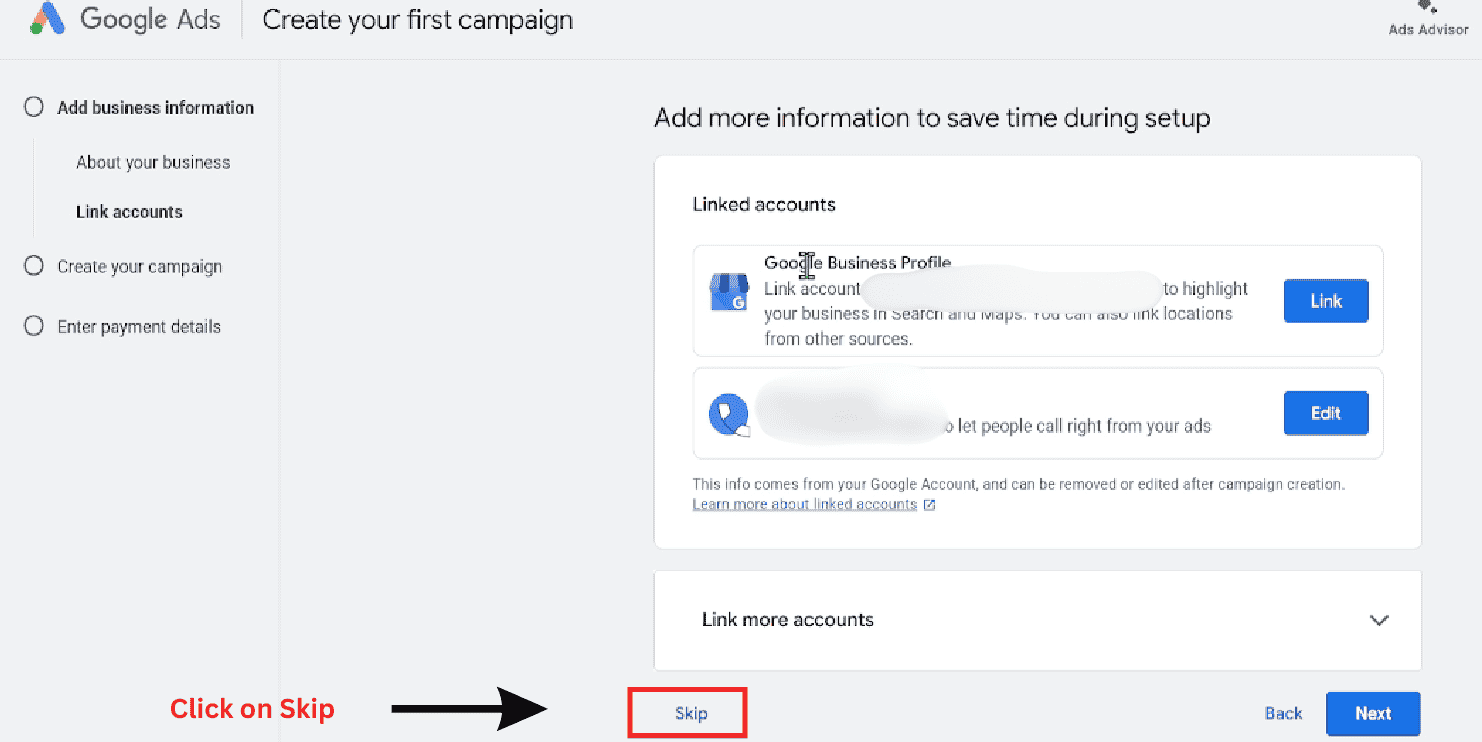The image size is (1482, 742).
Task: Edit the phone number for call ads
Action: [x=1325, y=412]
